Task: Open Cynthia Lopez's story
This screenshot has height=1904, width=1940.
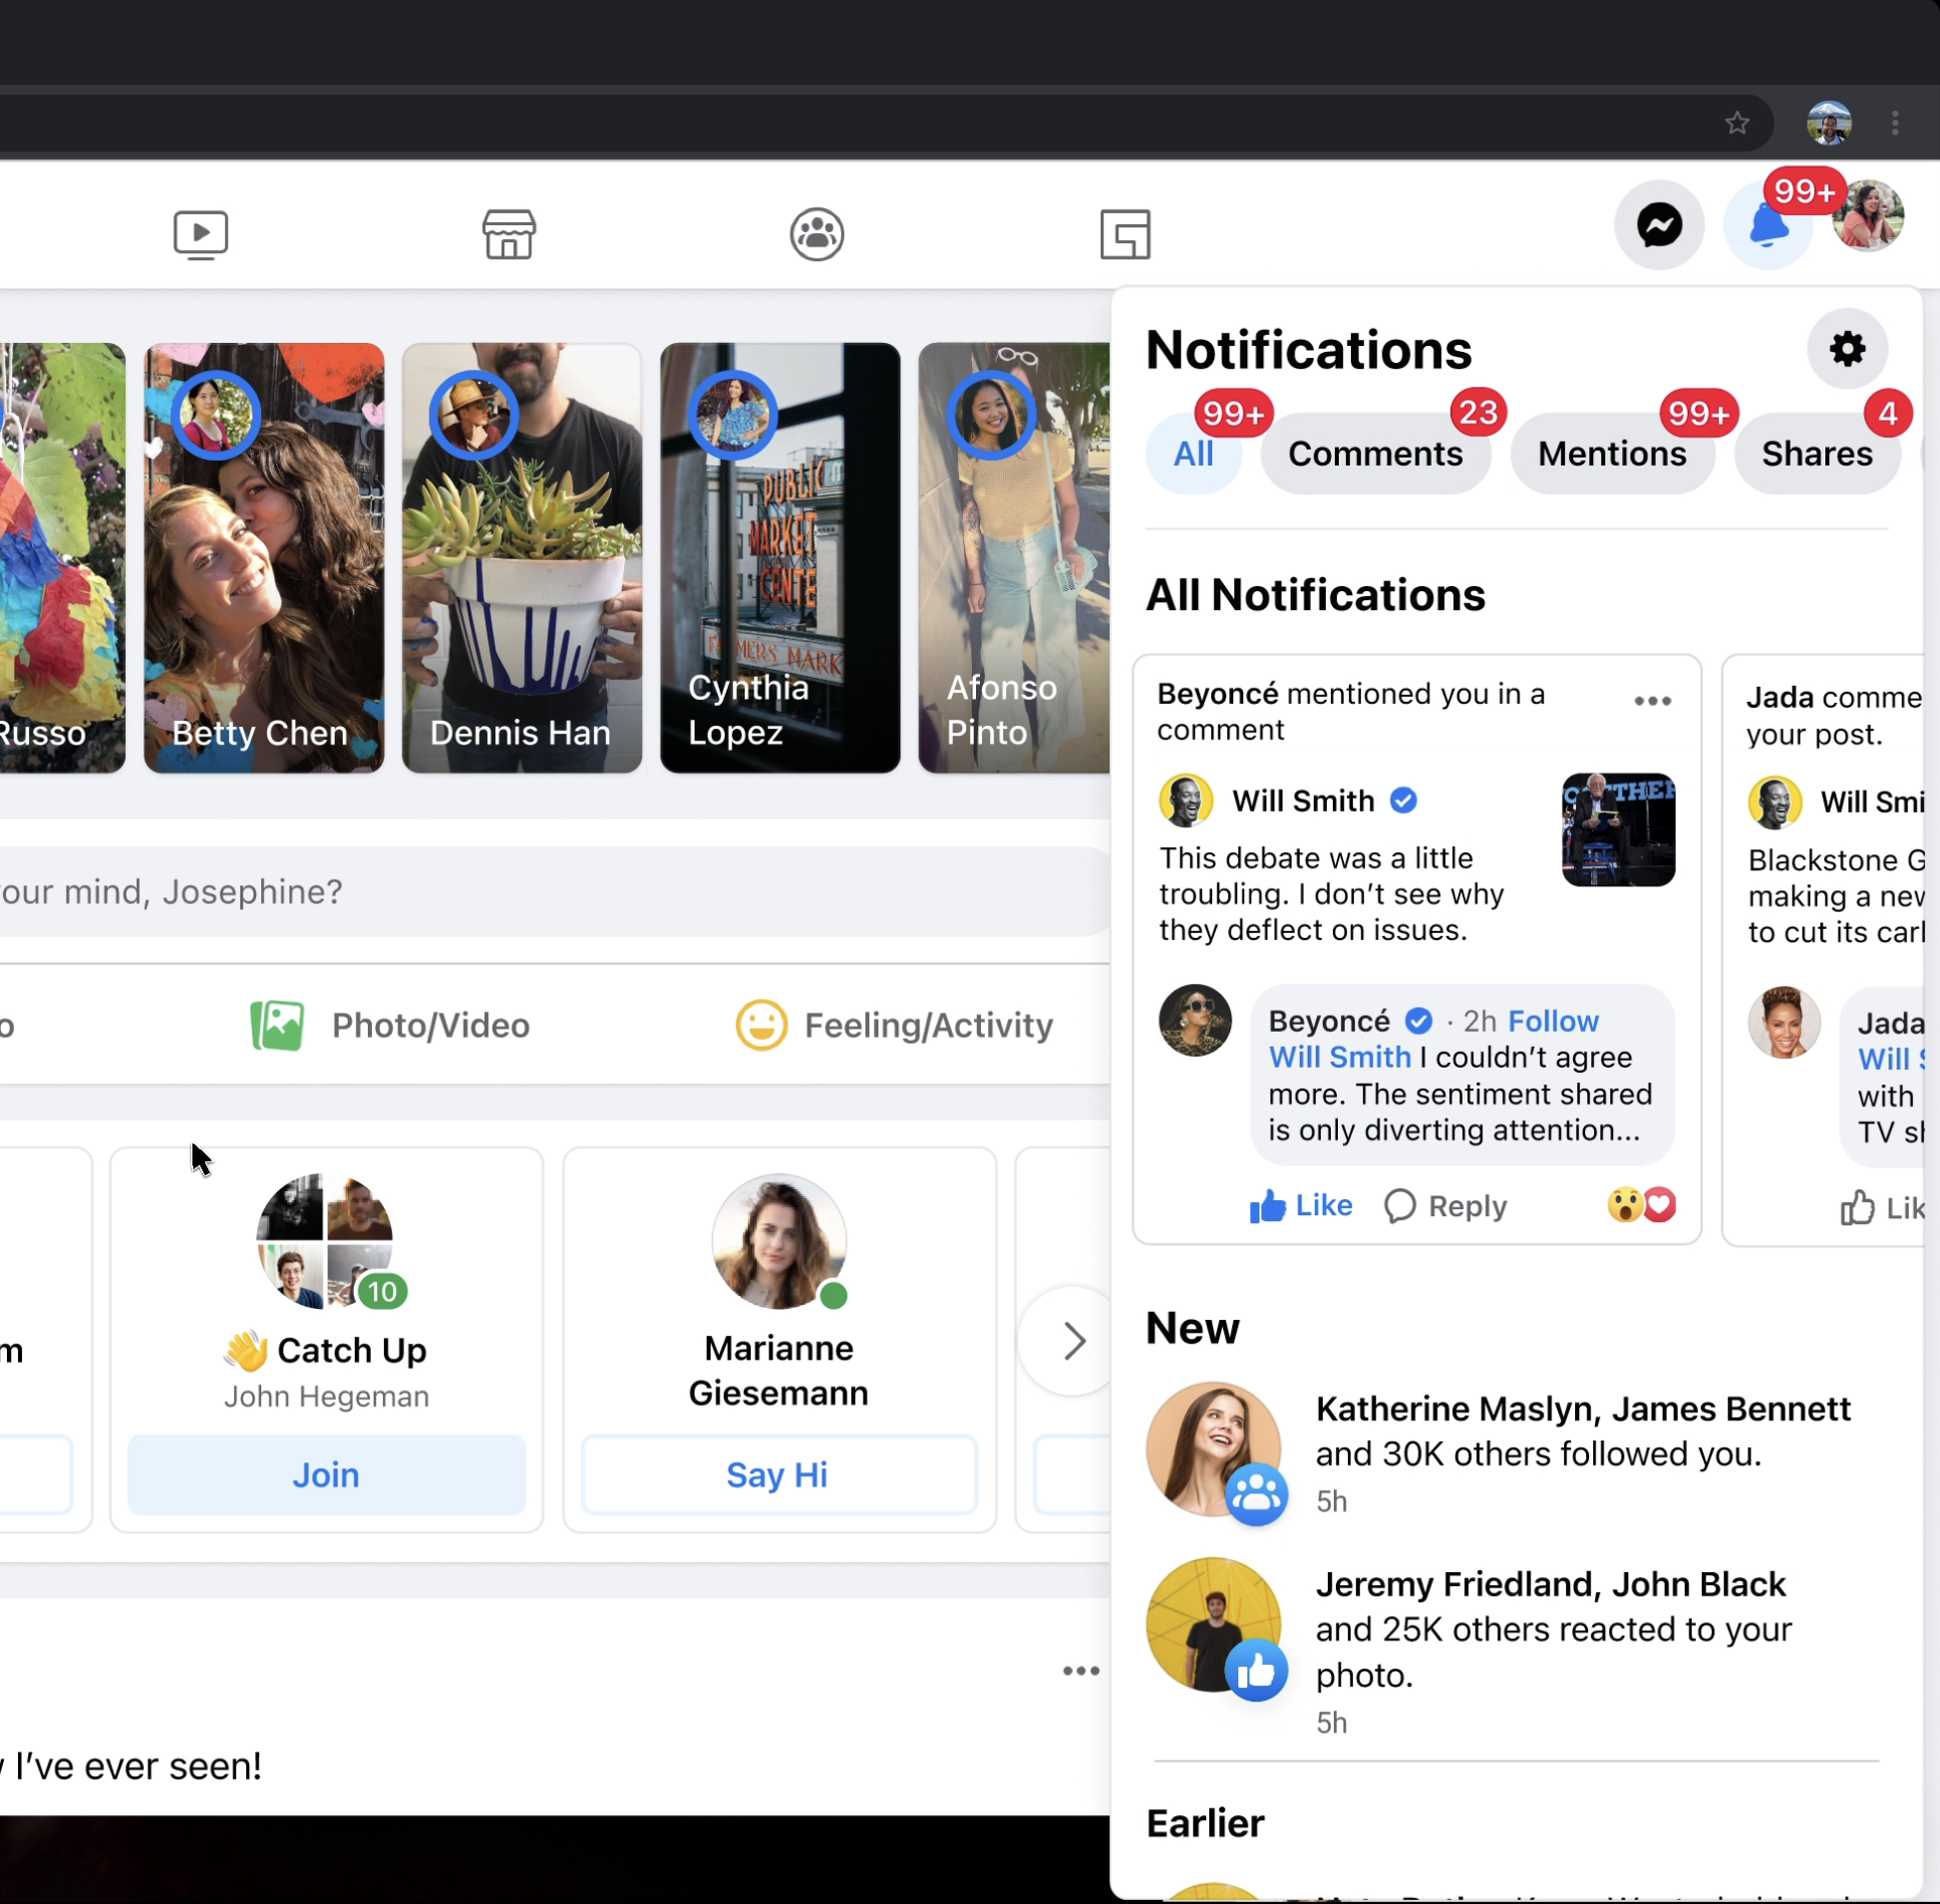Action: pos(780,558)
